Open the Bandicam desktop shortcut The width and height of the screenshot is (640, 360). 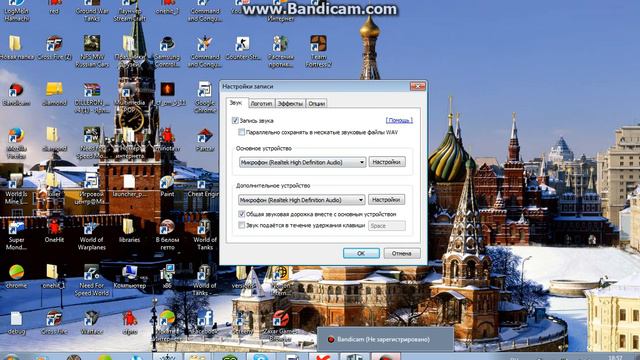[x=16, y=95]
